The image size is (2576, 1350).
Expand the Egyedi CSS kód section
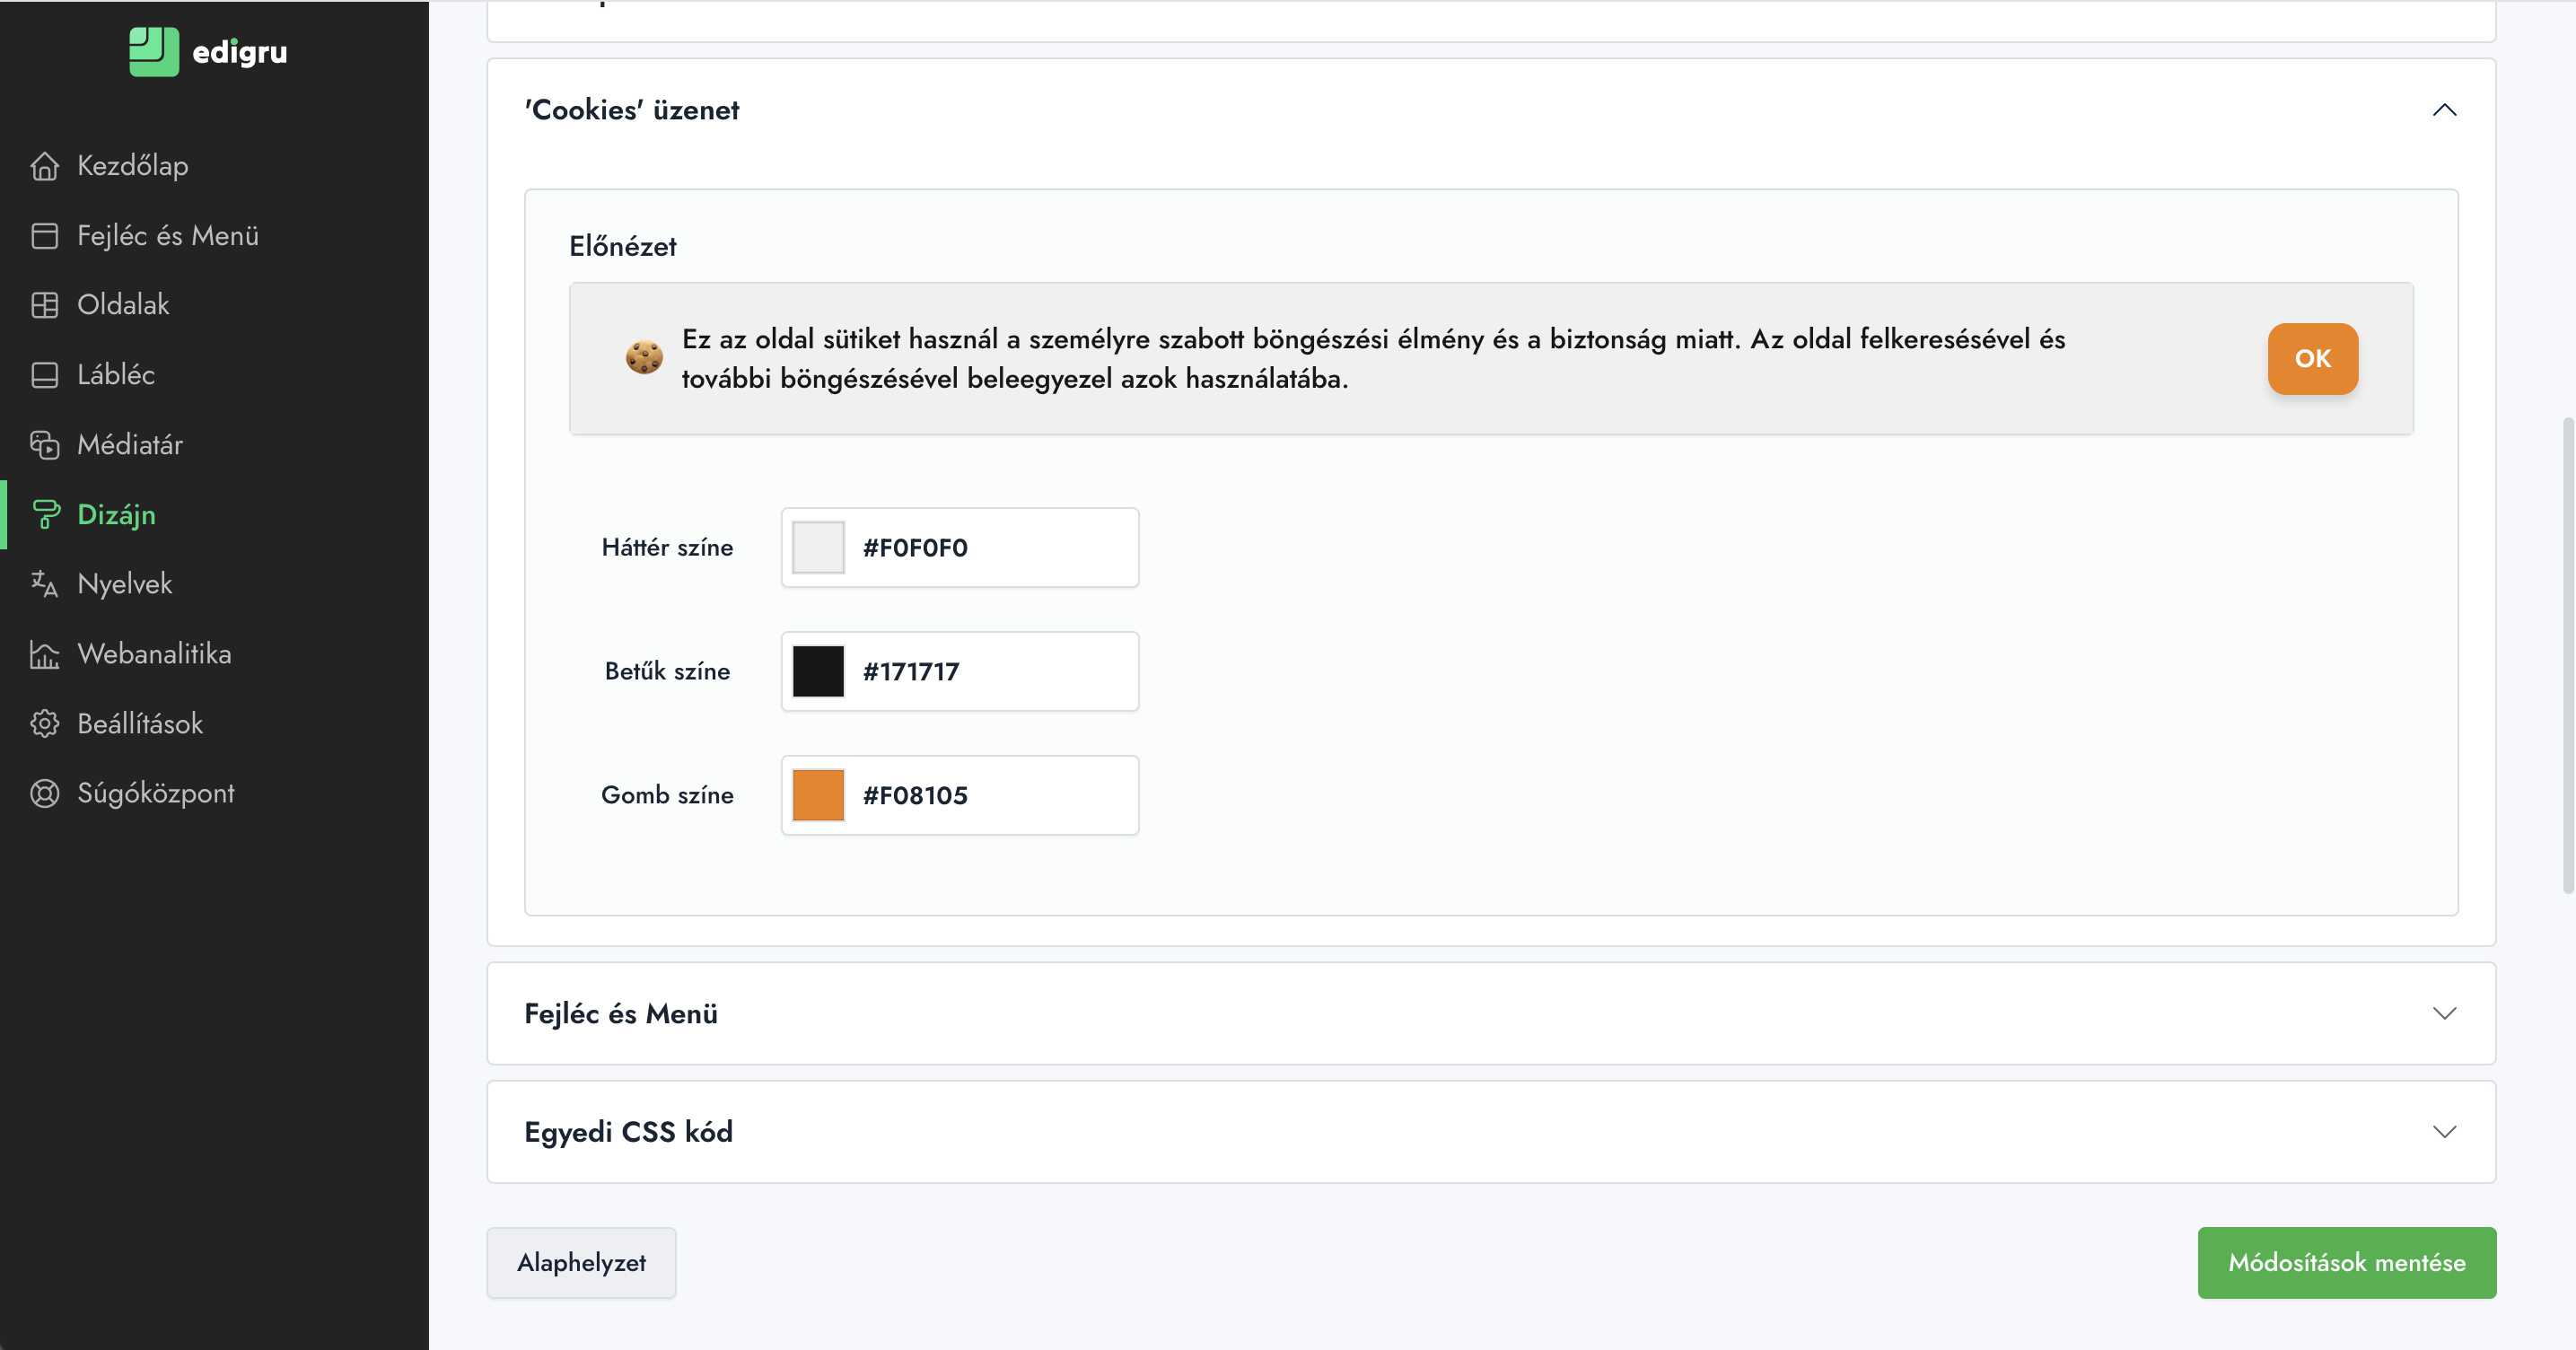pos(2443,1132)
